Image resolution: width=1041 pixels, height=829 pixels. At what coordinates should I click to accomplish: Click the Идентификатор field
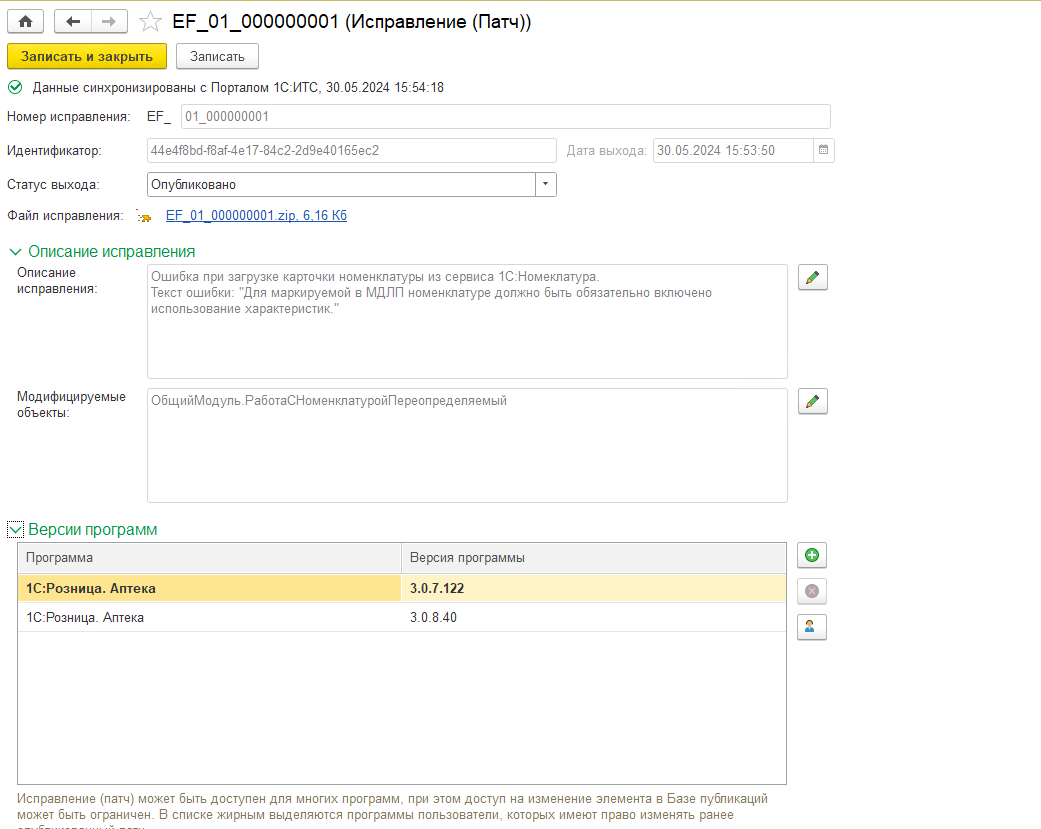[352, 151]
